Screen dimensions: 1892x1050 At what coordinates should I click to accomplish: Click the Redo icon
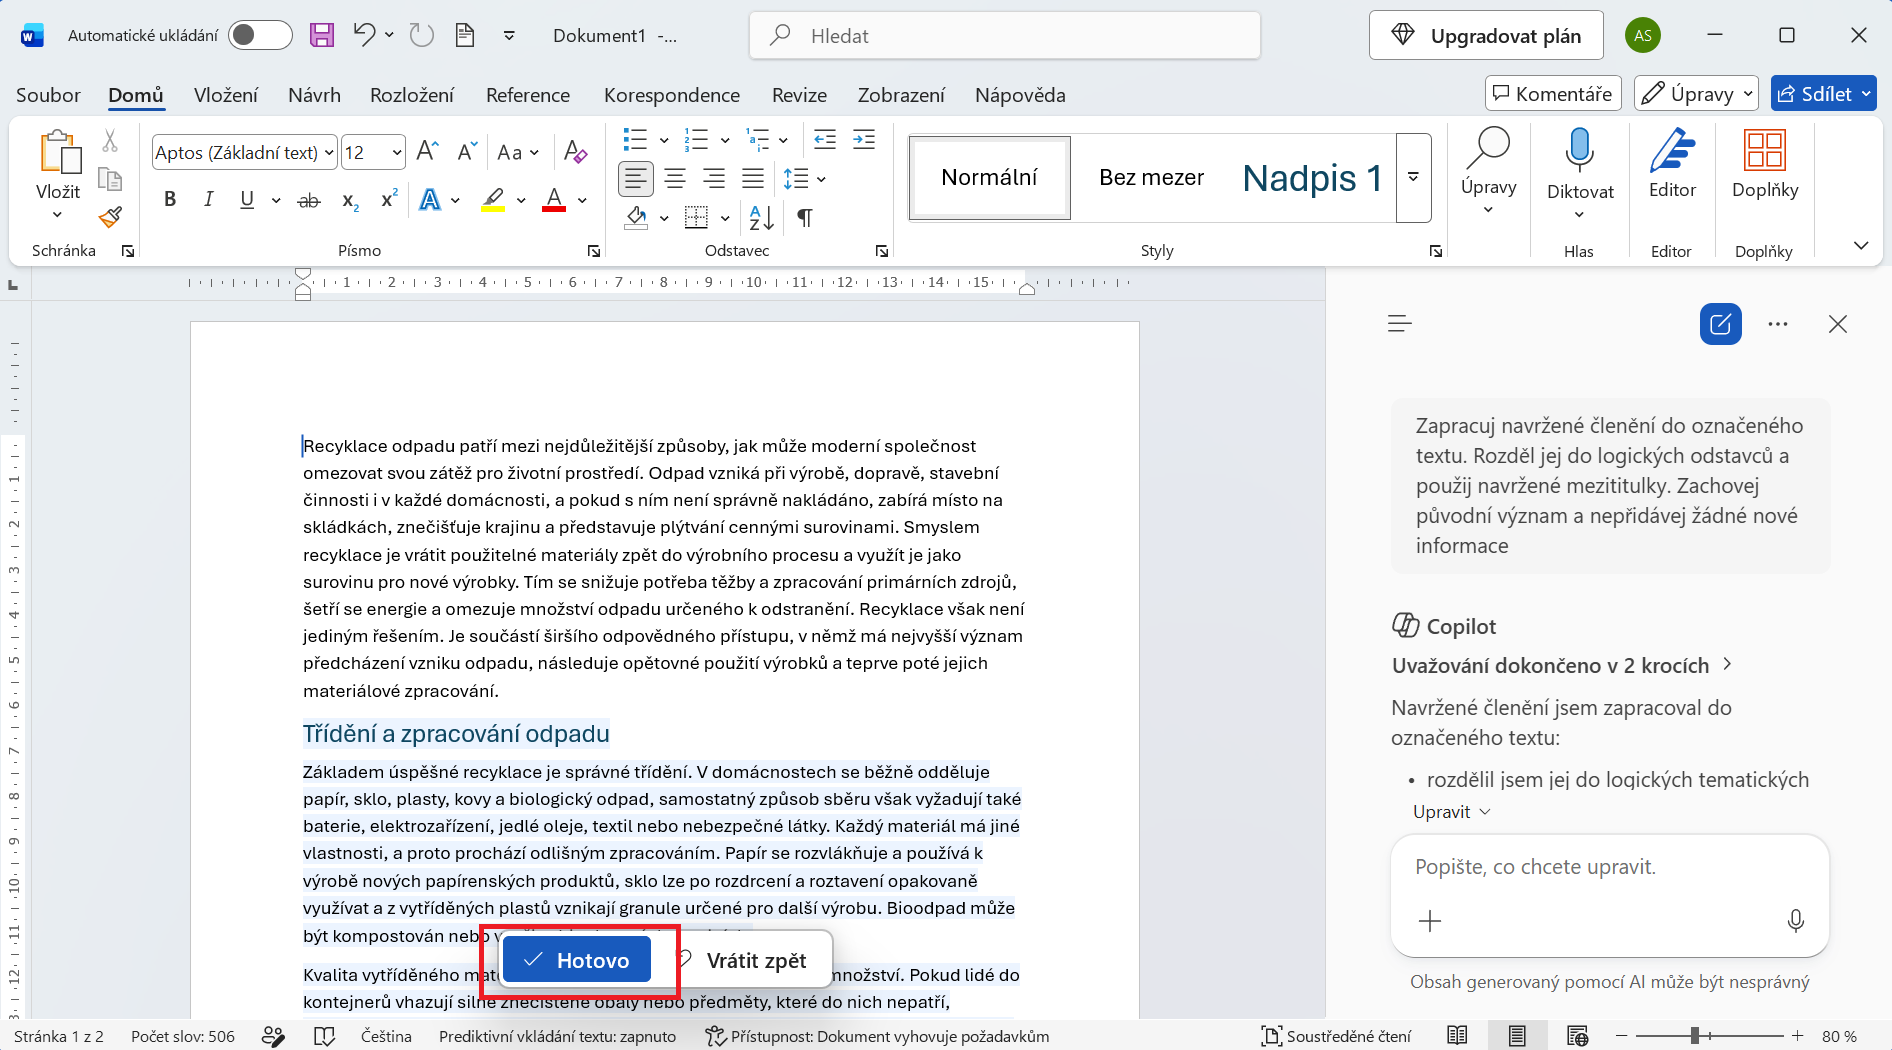[x=422, y=35]
